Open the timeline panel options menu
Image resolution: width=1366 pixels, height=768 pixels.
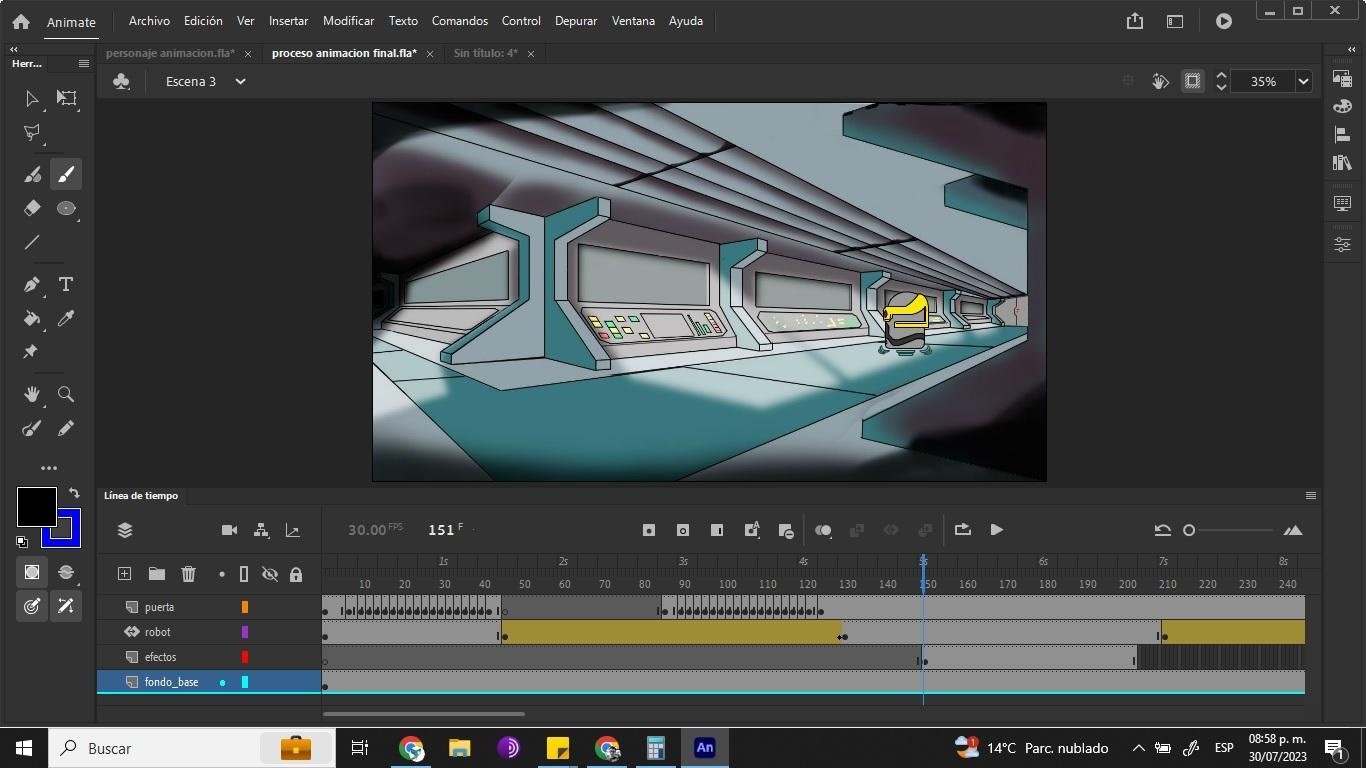[1310, 496]
